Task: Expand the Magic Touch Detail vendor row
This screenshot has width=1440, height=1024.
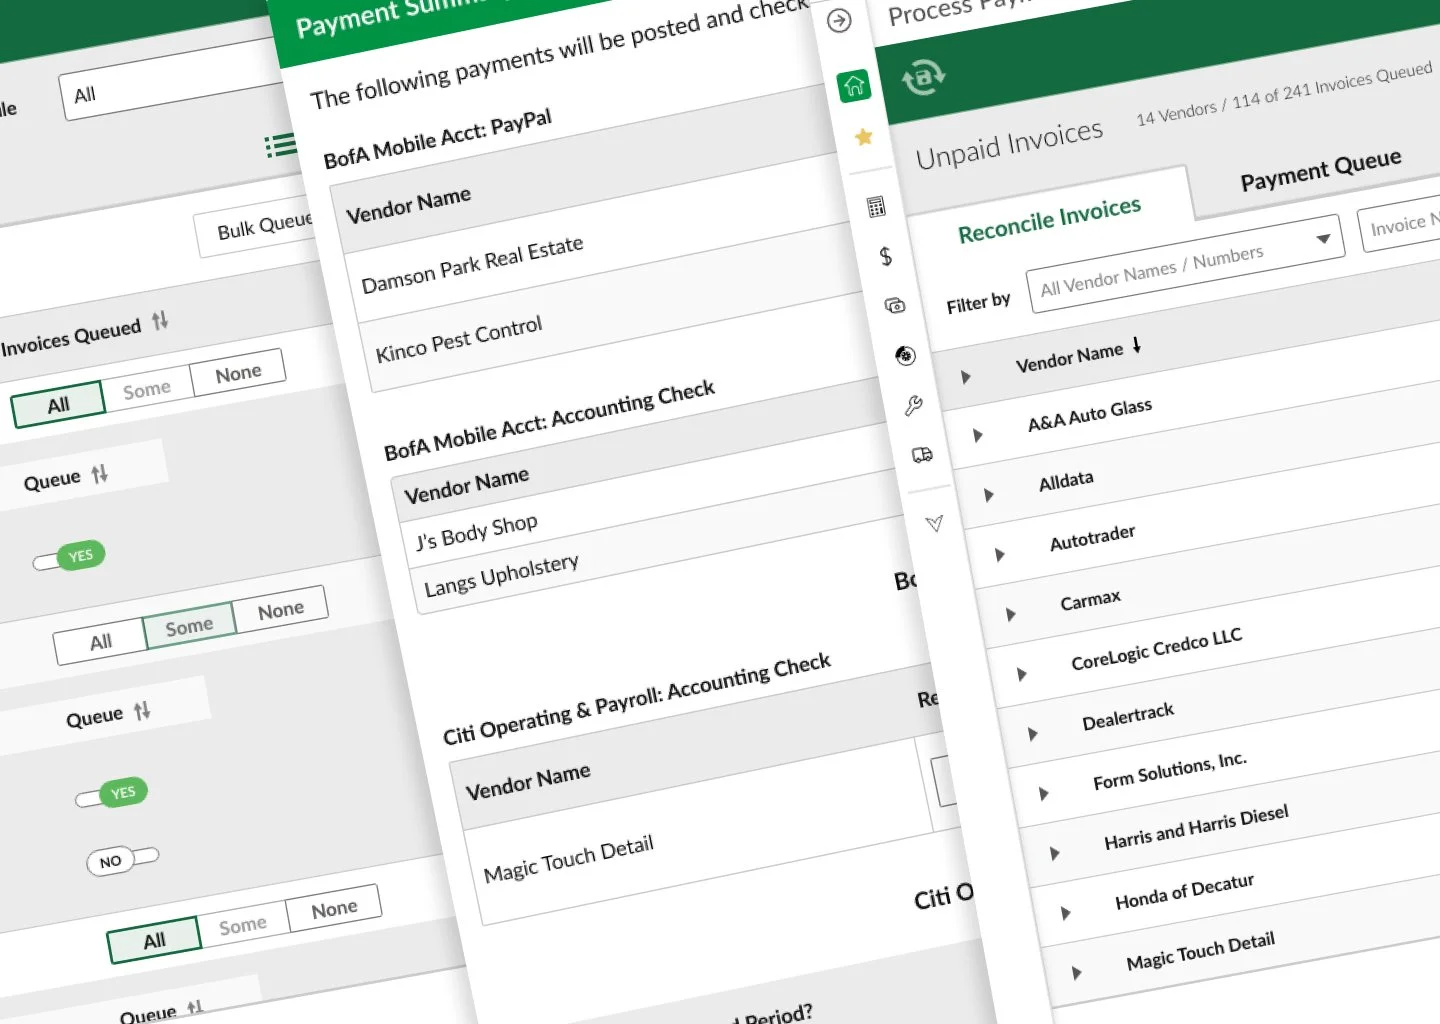Action: (1076, 972)
